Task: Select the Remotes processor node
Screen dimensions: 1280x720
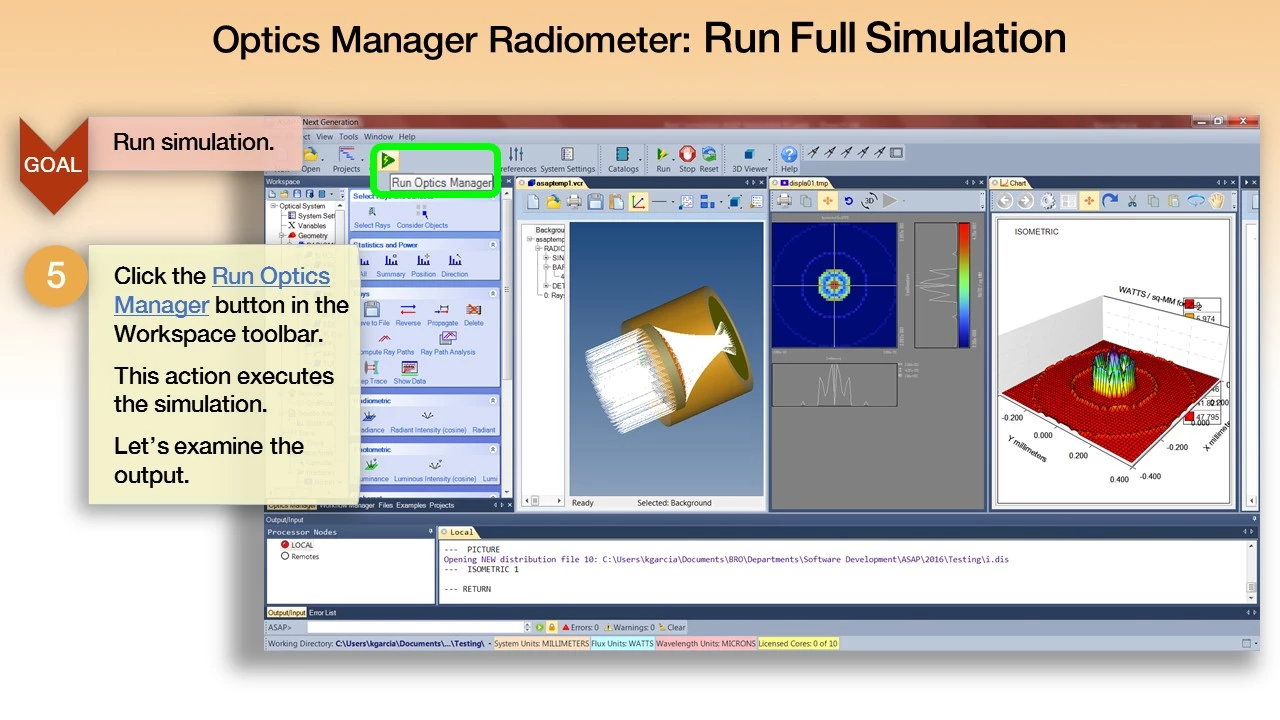Action: click(286, 556)
